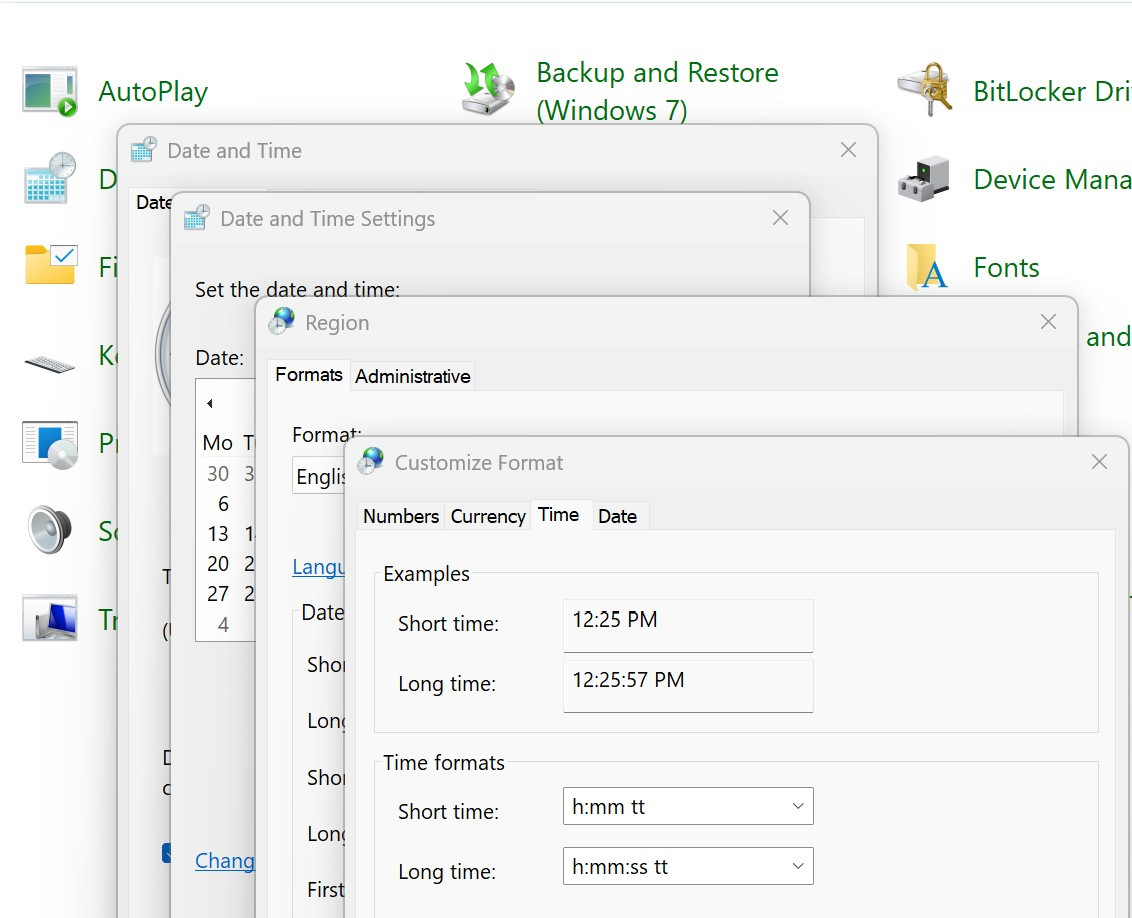This screenshot has width=1132, height=918.
Task: Select day 30 in the calendar
Action: (x=218, y=473)
